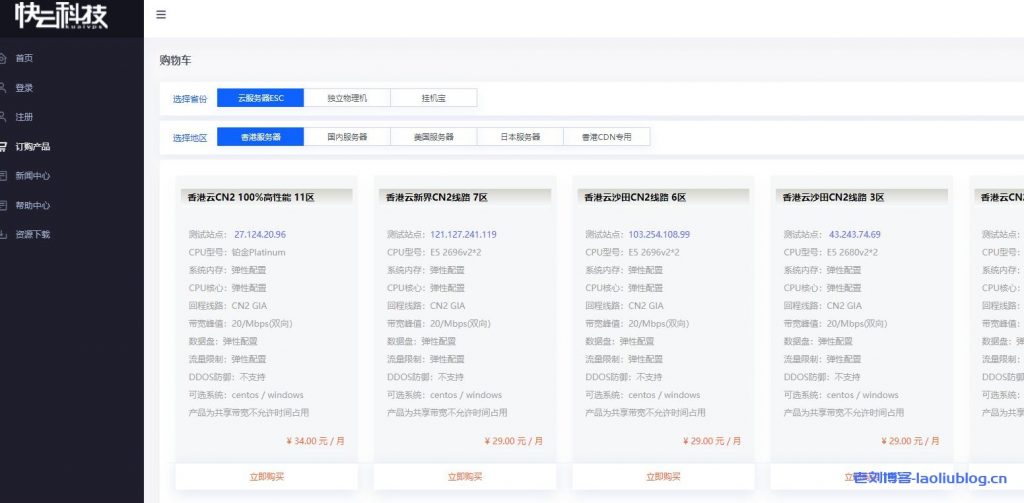Viewport: 1024px width, 503px height.
Task: Click the cart icon beside 订购产品
Action: [3, 146]
